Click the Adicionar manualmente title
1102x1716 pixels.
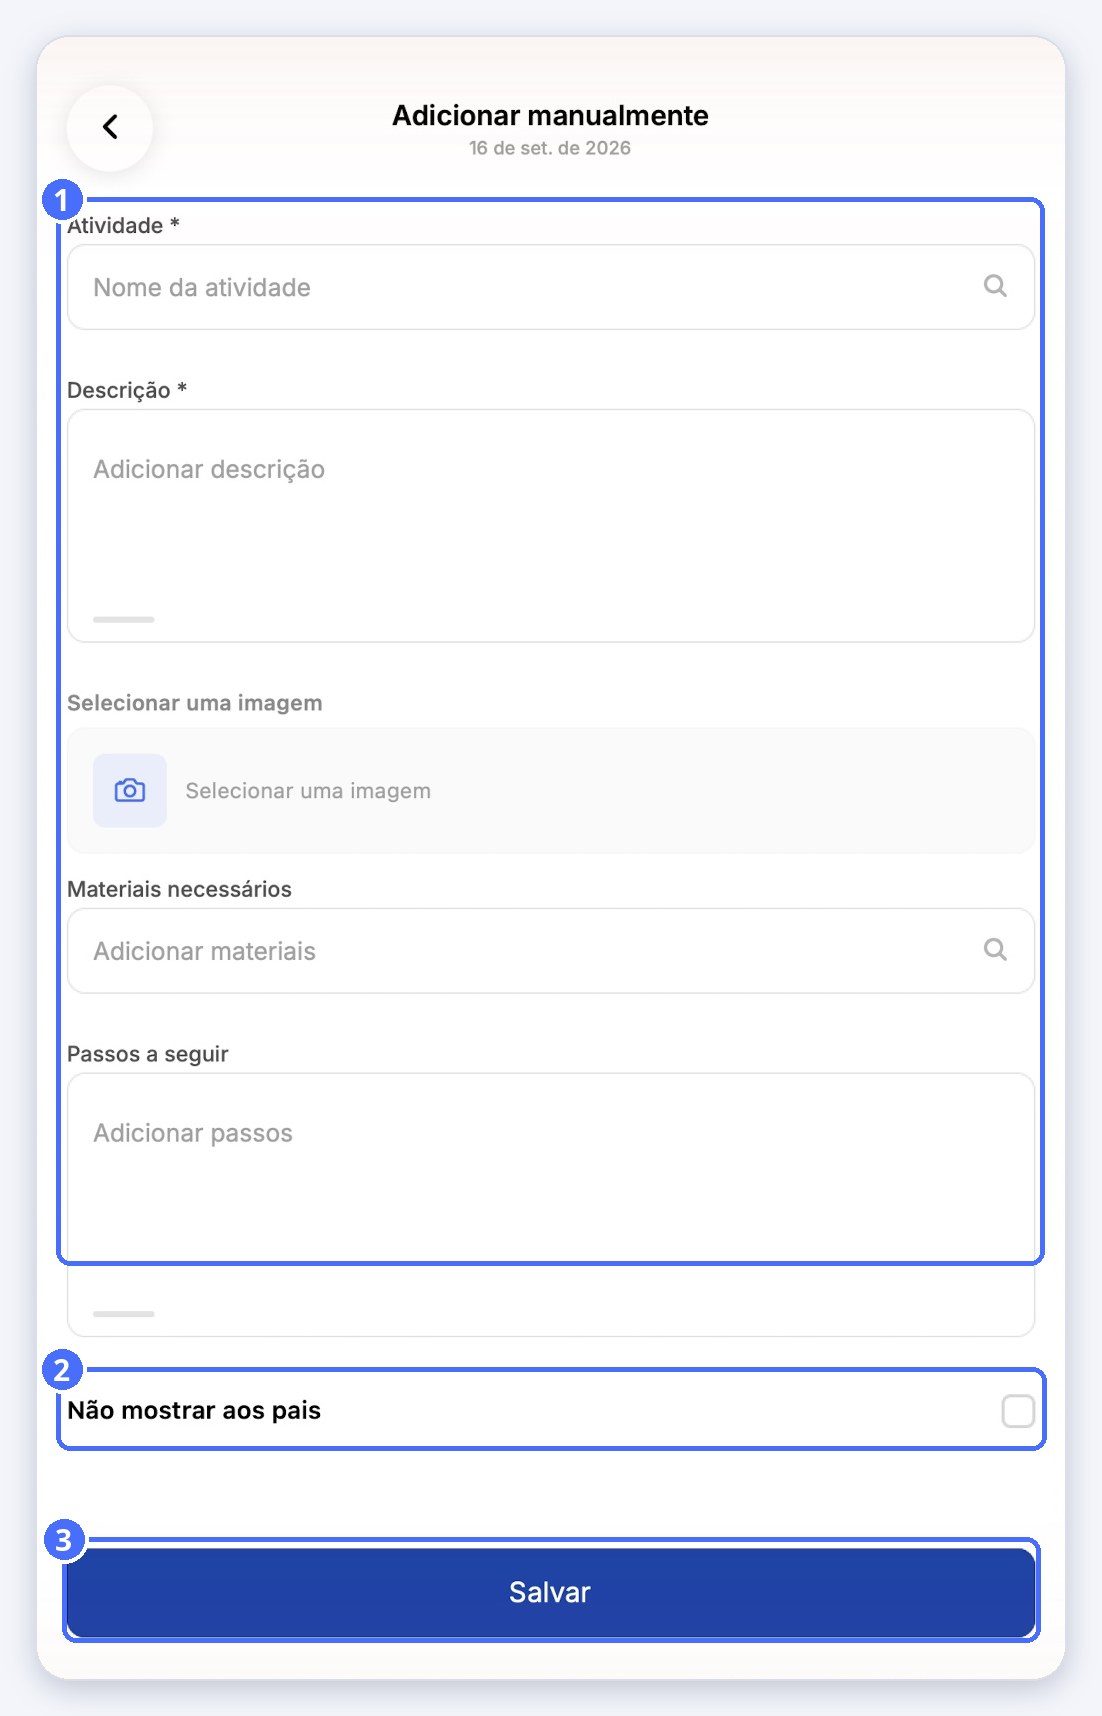tap(550, 115)
